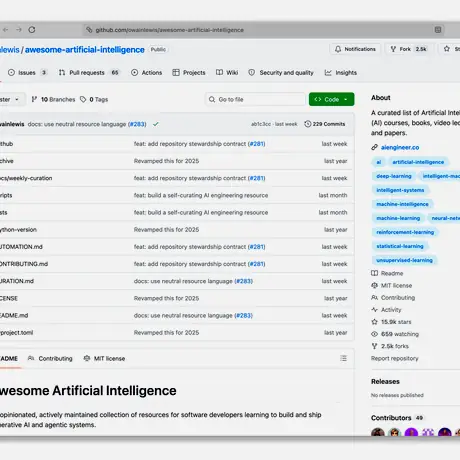This screenshot has height=460, width=460.
Task: Open the CONTRIBUTING.md file
Action: click(24, 264)
